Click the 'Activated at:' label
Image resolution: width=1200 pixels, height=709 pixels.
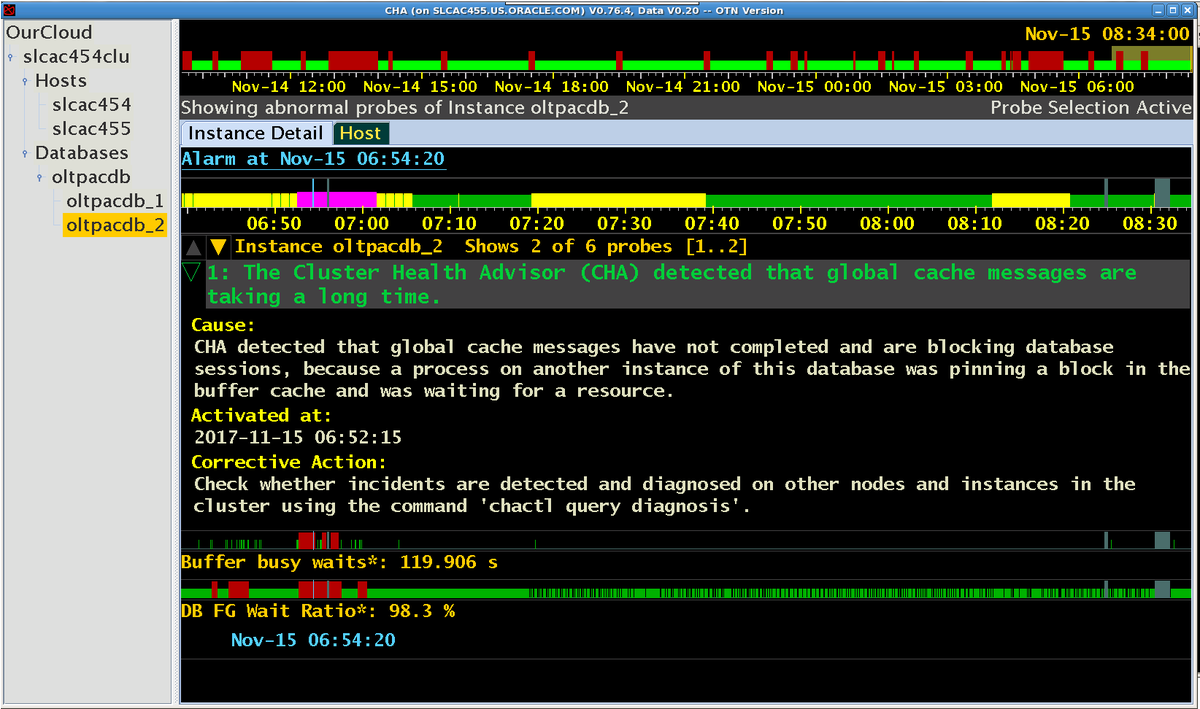261,416
